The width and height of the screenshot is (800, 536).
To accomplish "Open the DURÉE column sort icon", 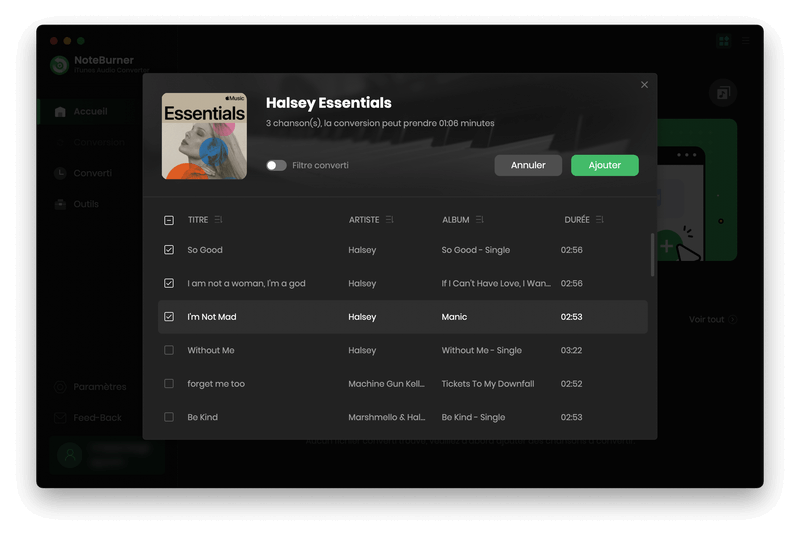I will click(x=599, y=219).
